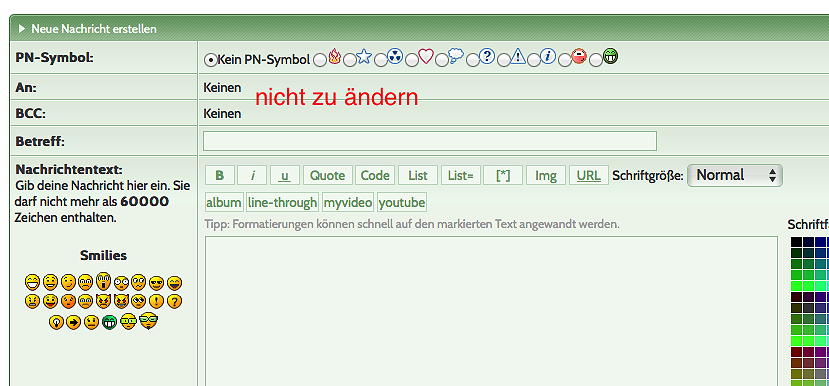Select the Kein PN-Symbol radio button

pyautogui.click(x=210, y=60)
